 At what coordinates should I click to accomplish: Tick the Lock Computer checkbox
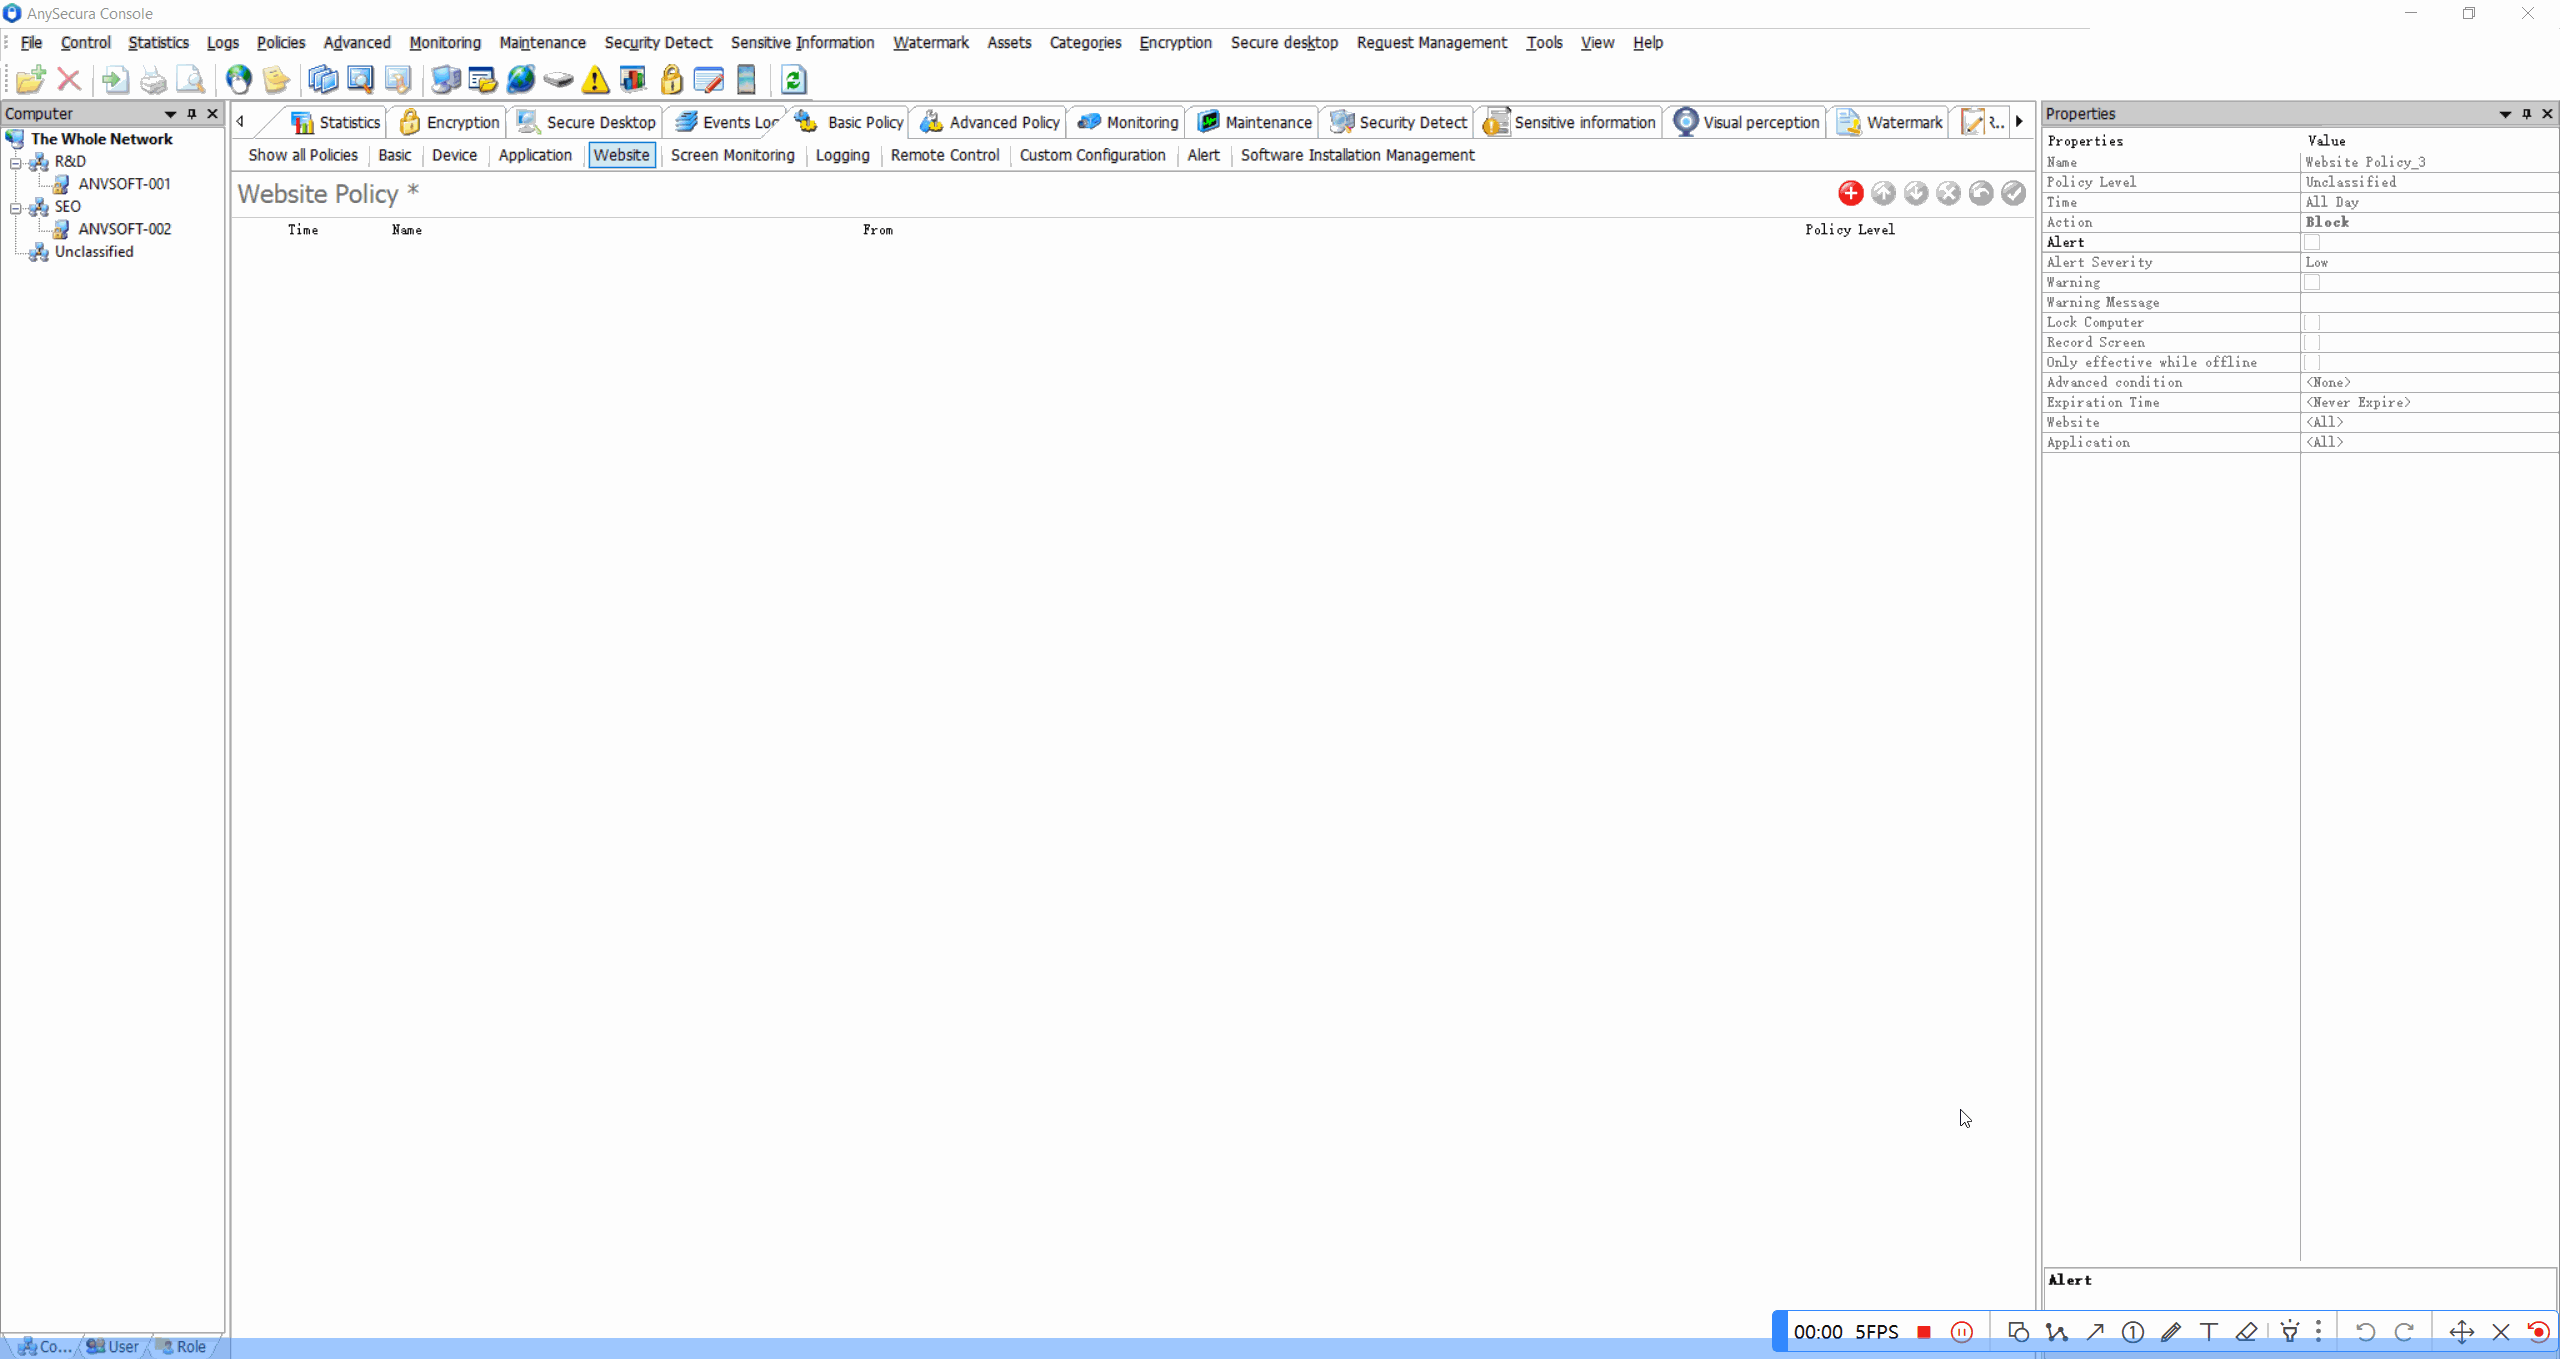(2312, 322)
